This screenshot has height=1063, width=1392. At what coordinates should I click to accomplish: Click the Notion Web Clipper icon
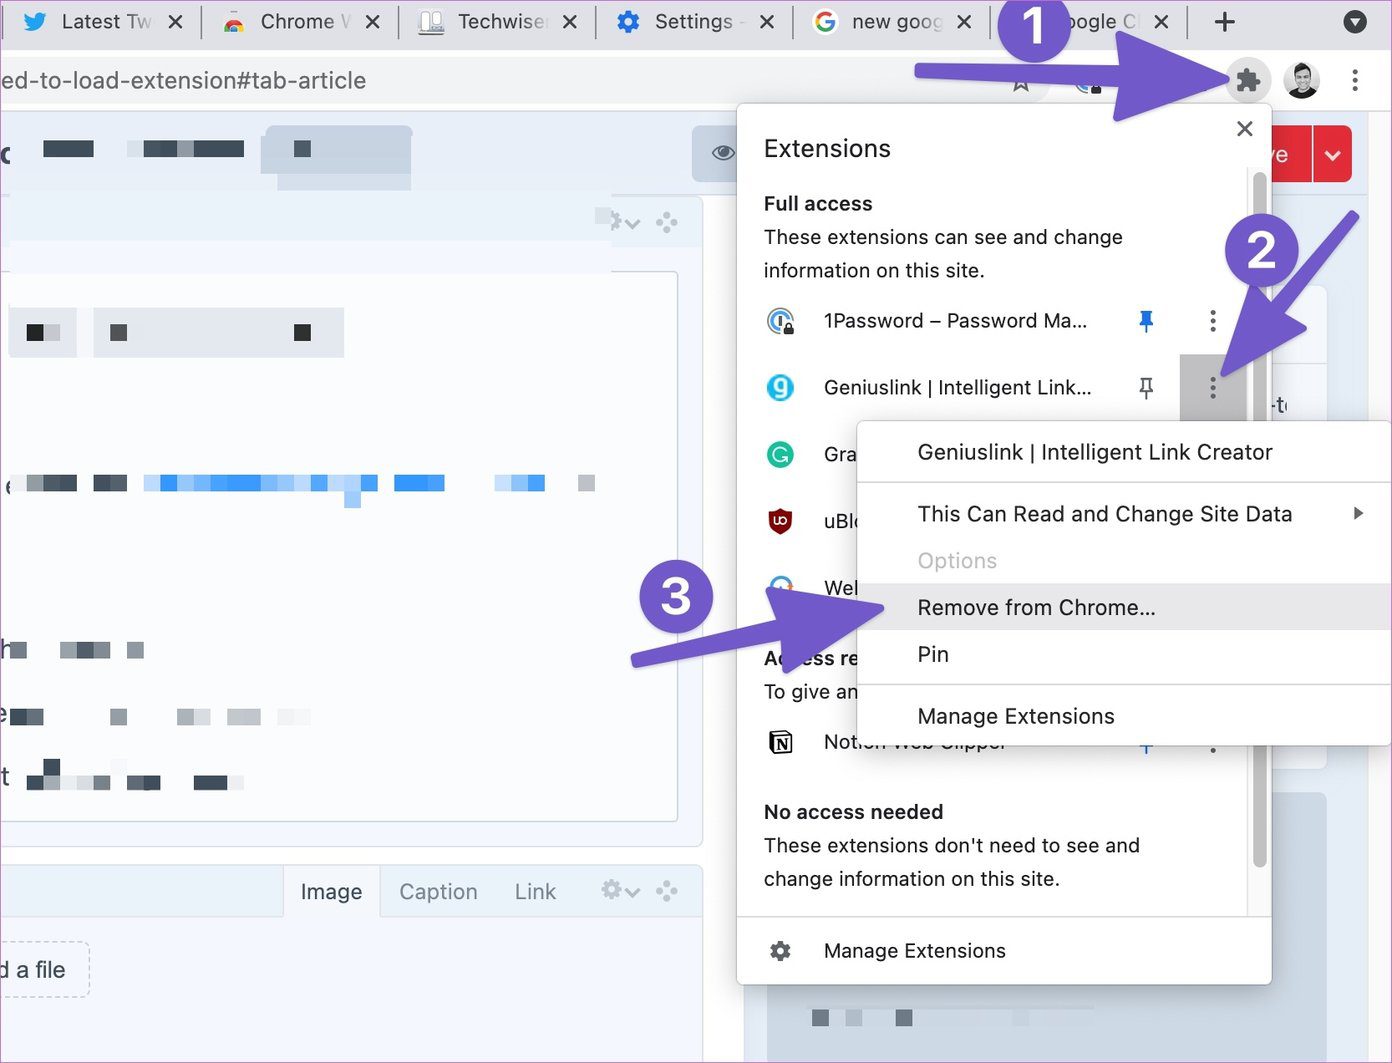click(780, 742)
